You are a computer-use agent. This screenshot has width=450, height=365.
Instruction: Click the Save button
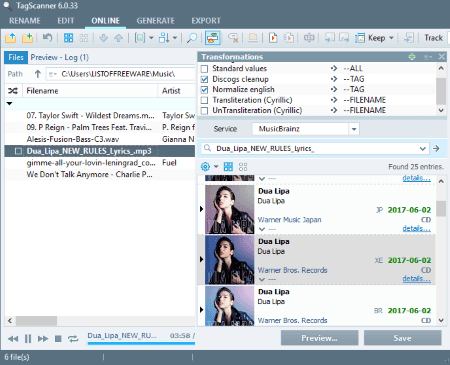[402, 338]
